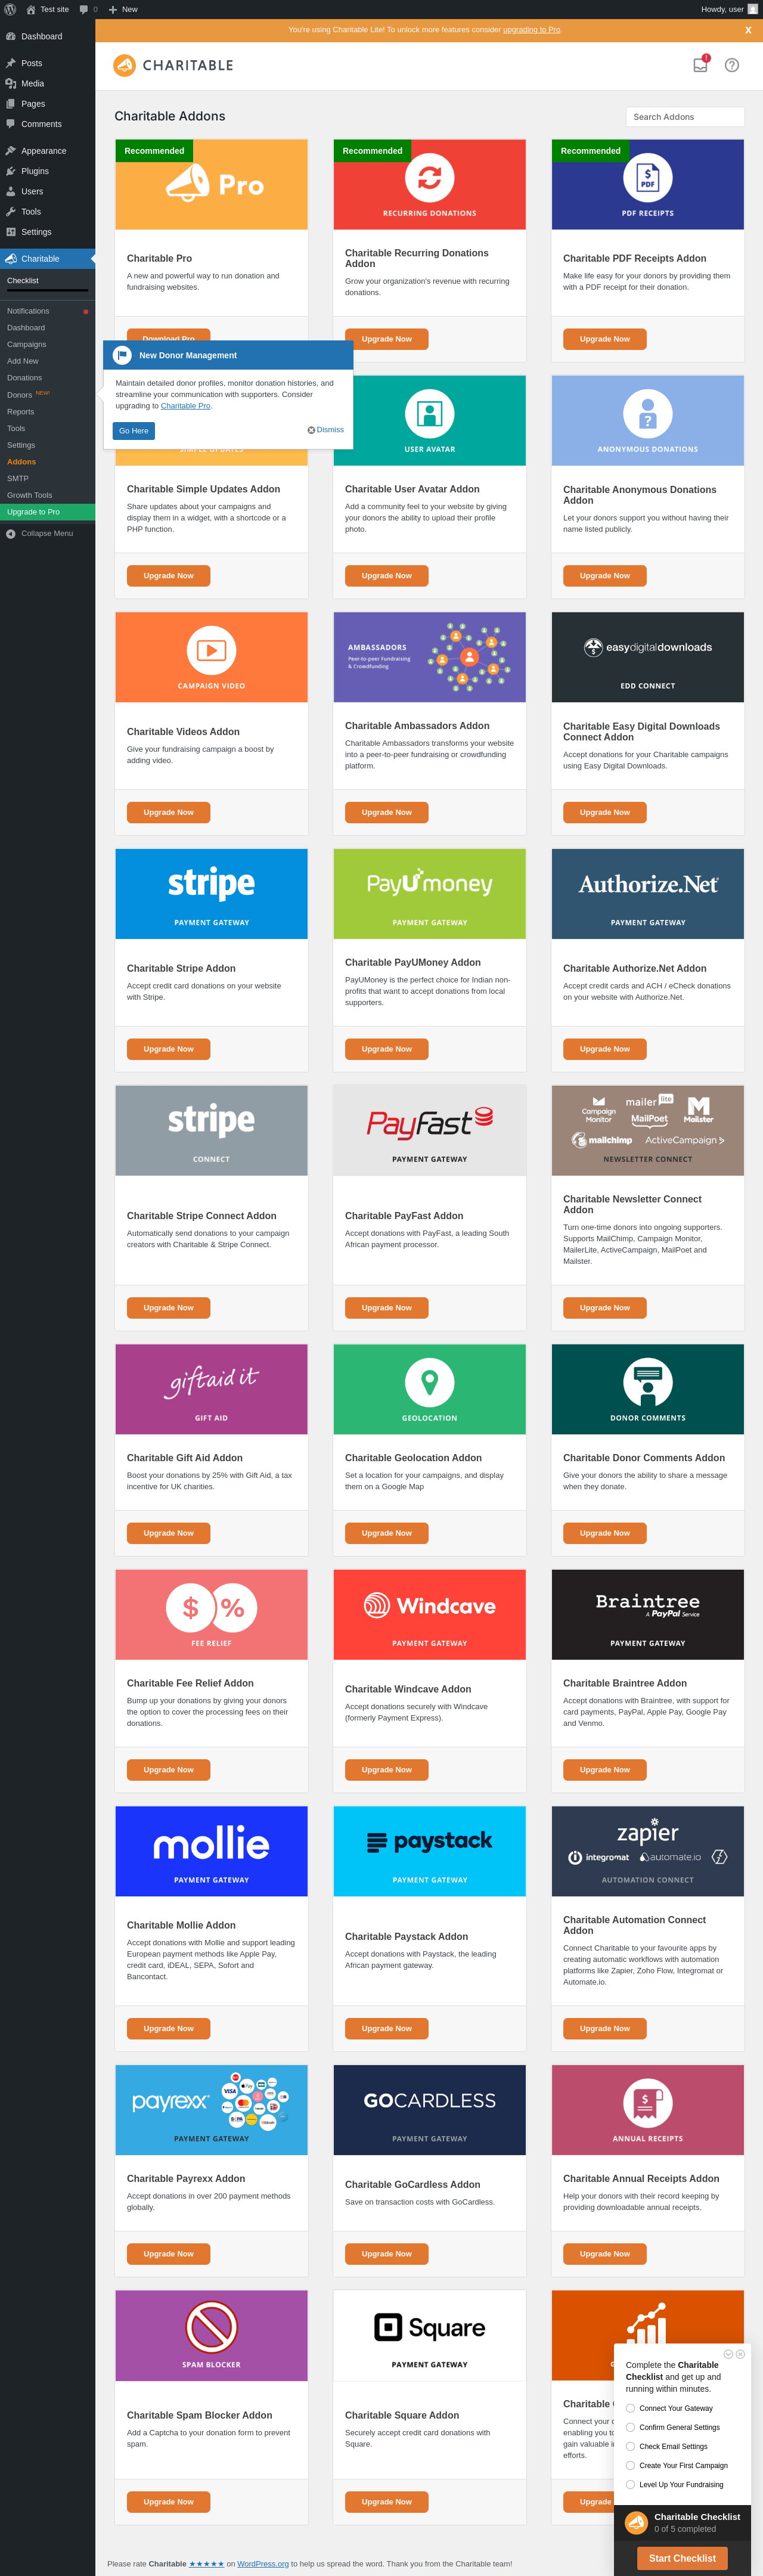Open the help question mark icon

(732, 65)
